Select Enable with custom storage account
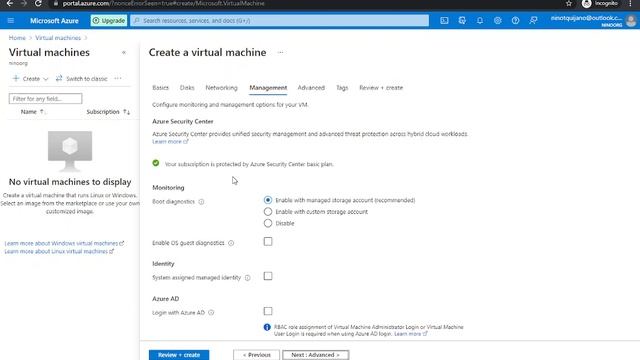 click(268, 211)
